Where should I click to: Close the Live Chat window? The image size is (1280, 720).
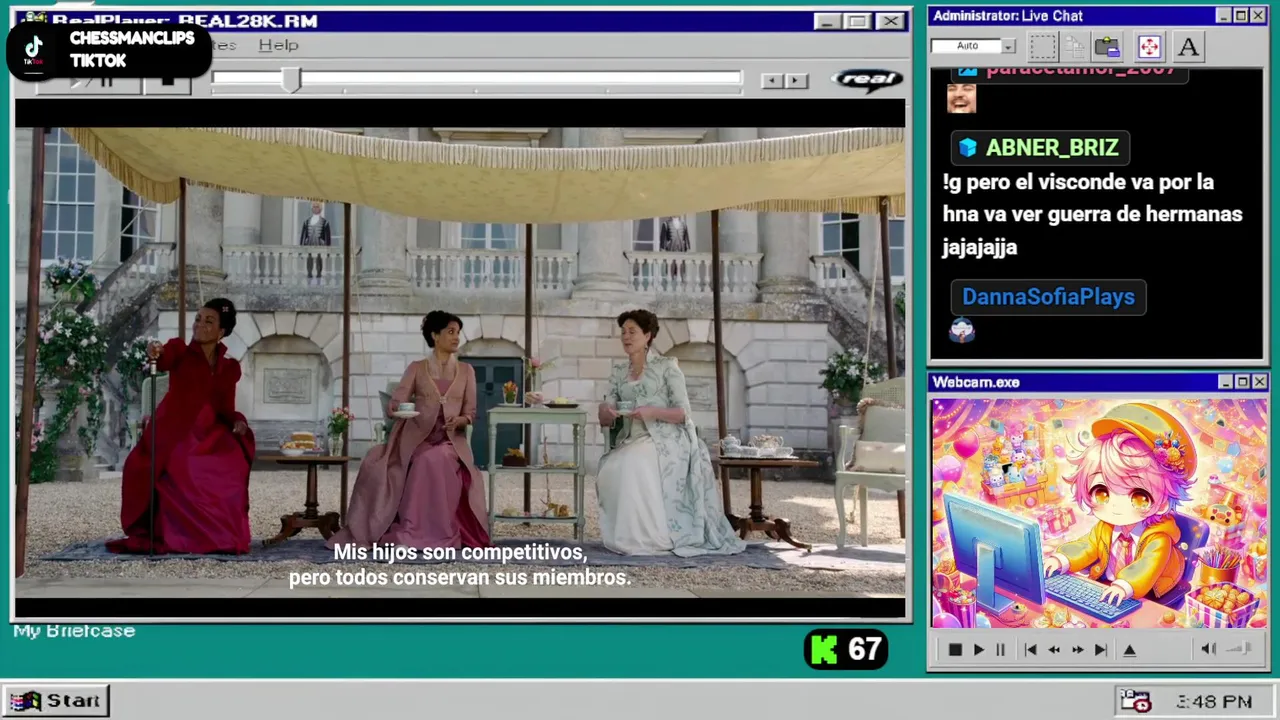click(x=1258, y=16)
